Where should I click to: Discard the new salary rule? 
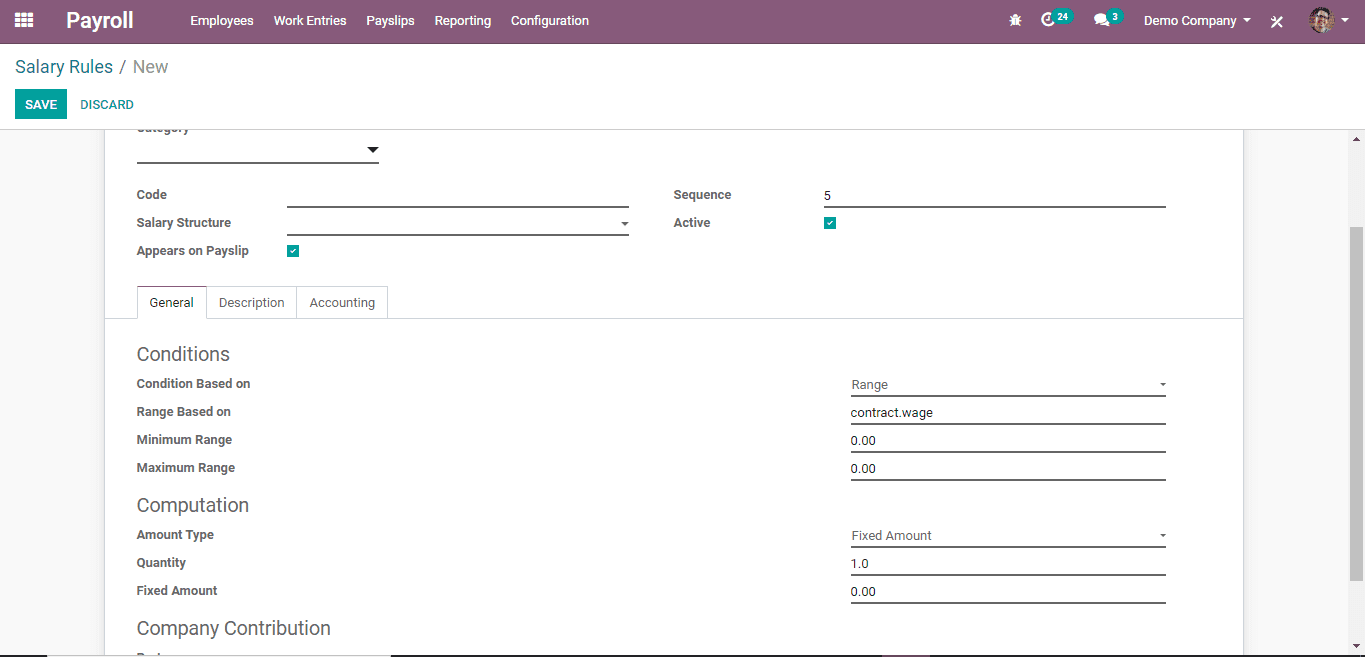107,105
